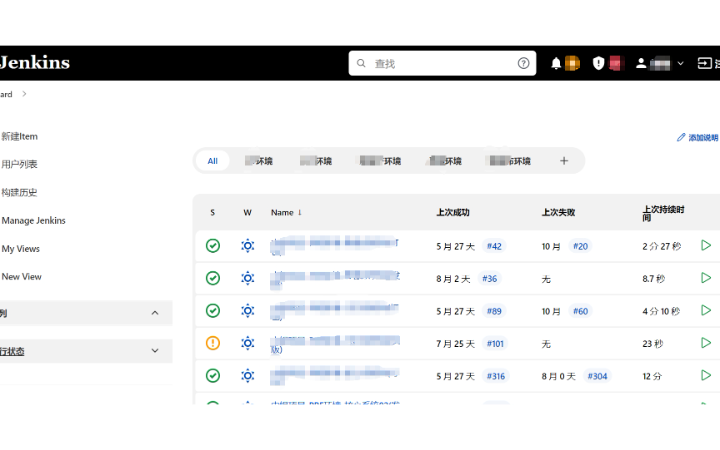Open the notifications bell icon
This screenshot has width=720, height=450.
[556, 63]
